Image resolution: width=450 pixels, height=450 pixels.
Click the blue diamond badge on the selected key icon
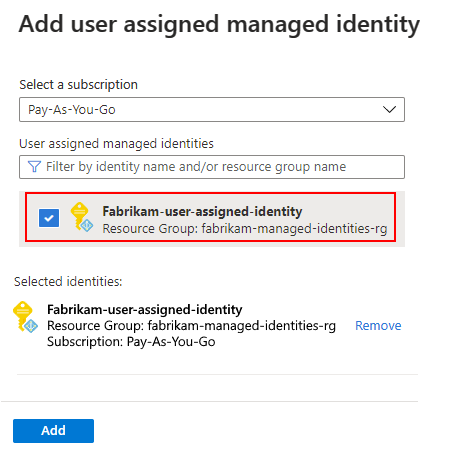point(31,326)
